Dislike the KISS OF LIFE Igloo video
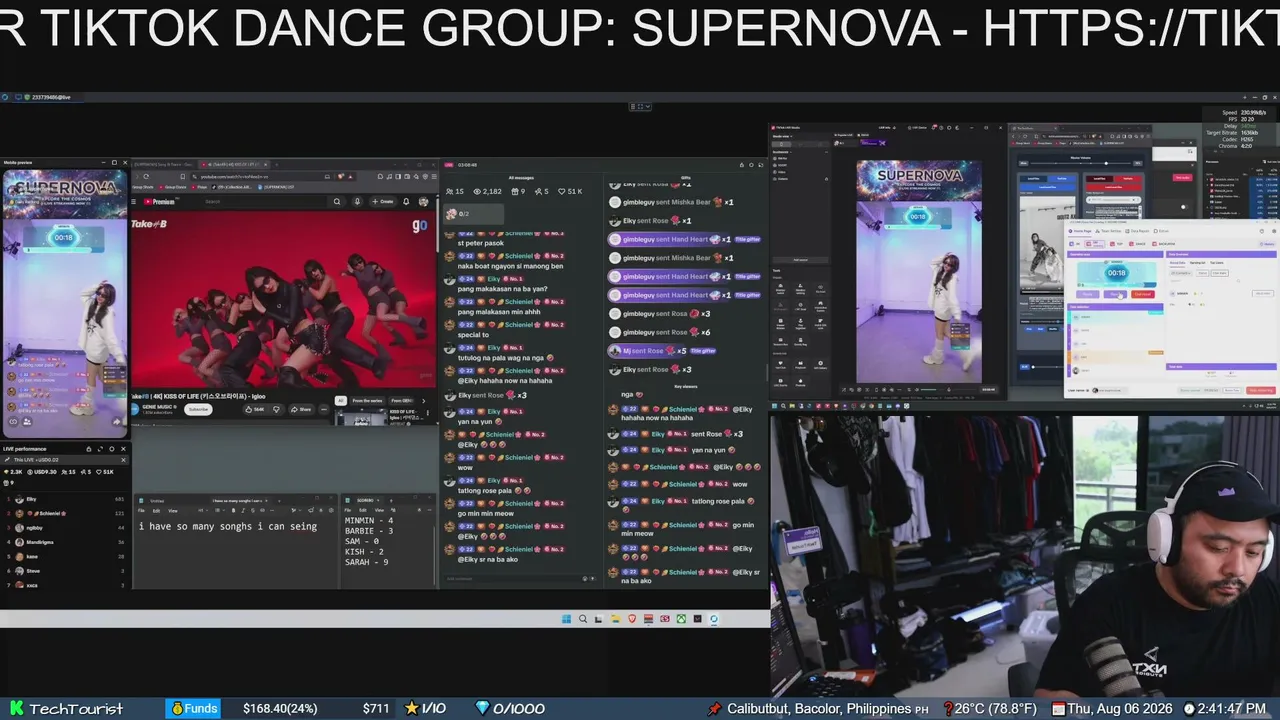Viewport: 1280px width, 720px height. pyautogui.click(x=276, y=409)
